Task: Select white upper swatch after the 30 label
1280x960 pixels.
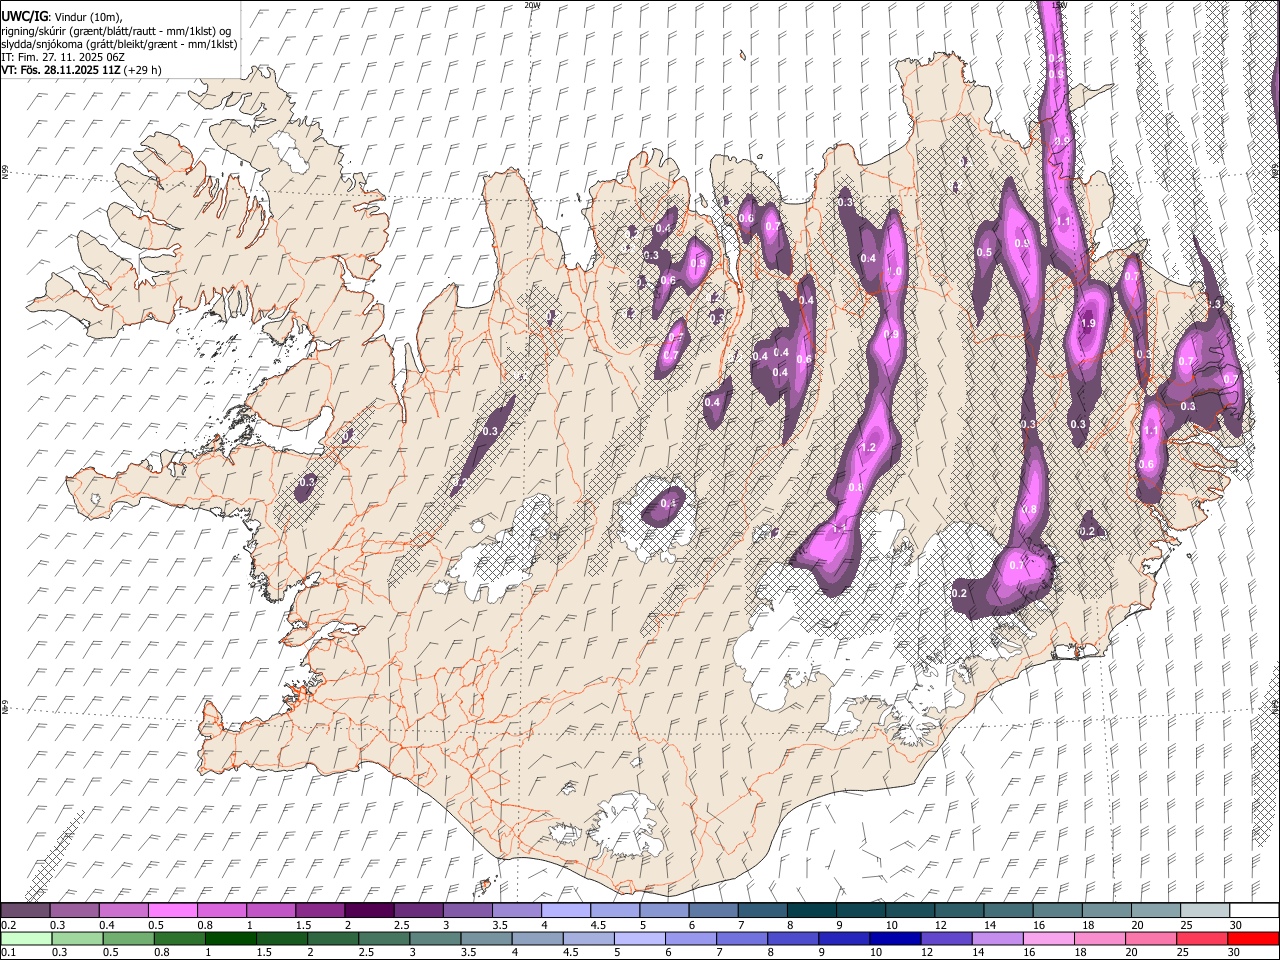Action: 1254,910
